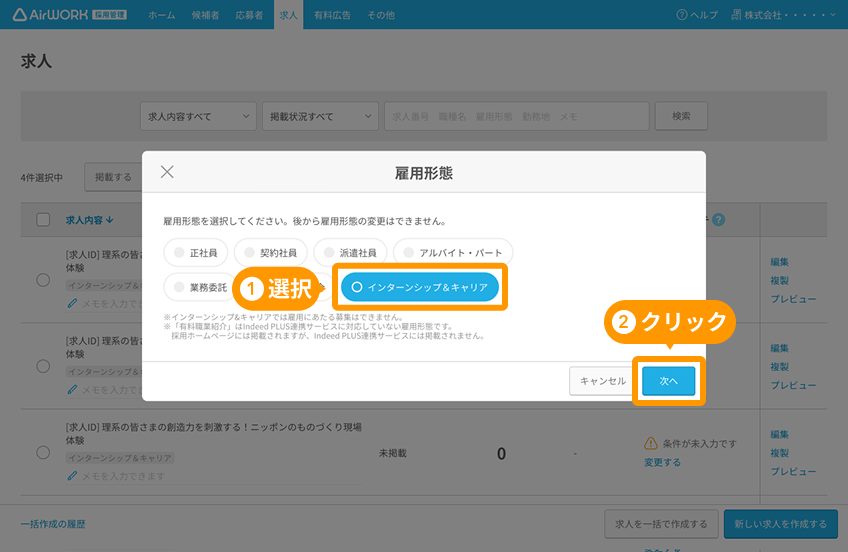This screenshot has height=552, width=848.
Task: Click 求人を一括で作成する button
Action: tap(661, 524)
